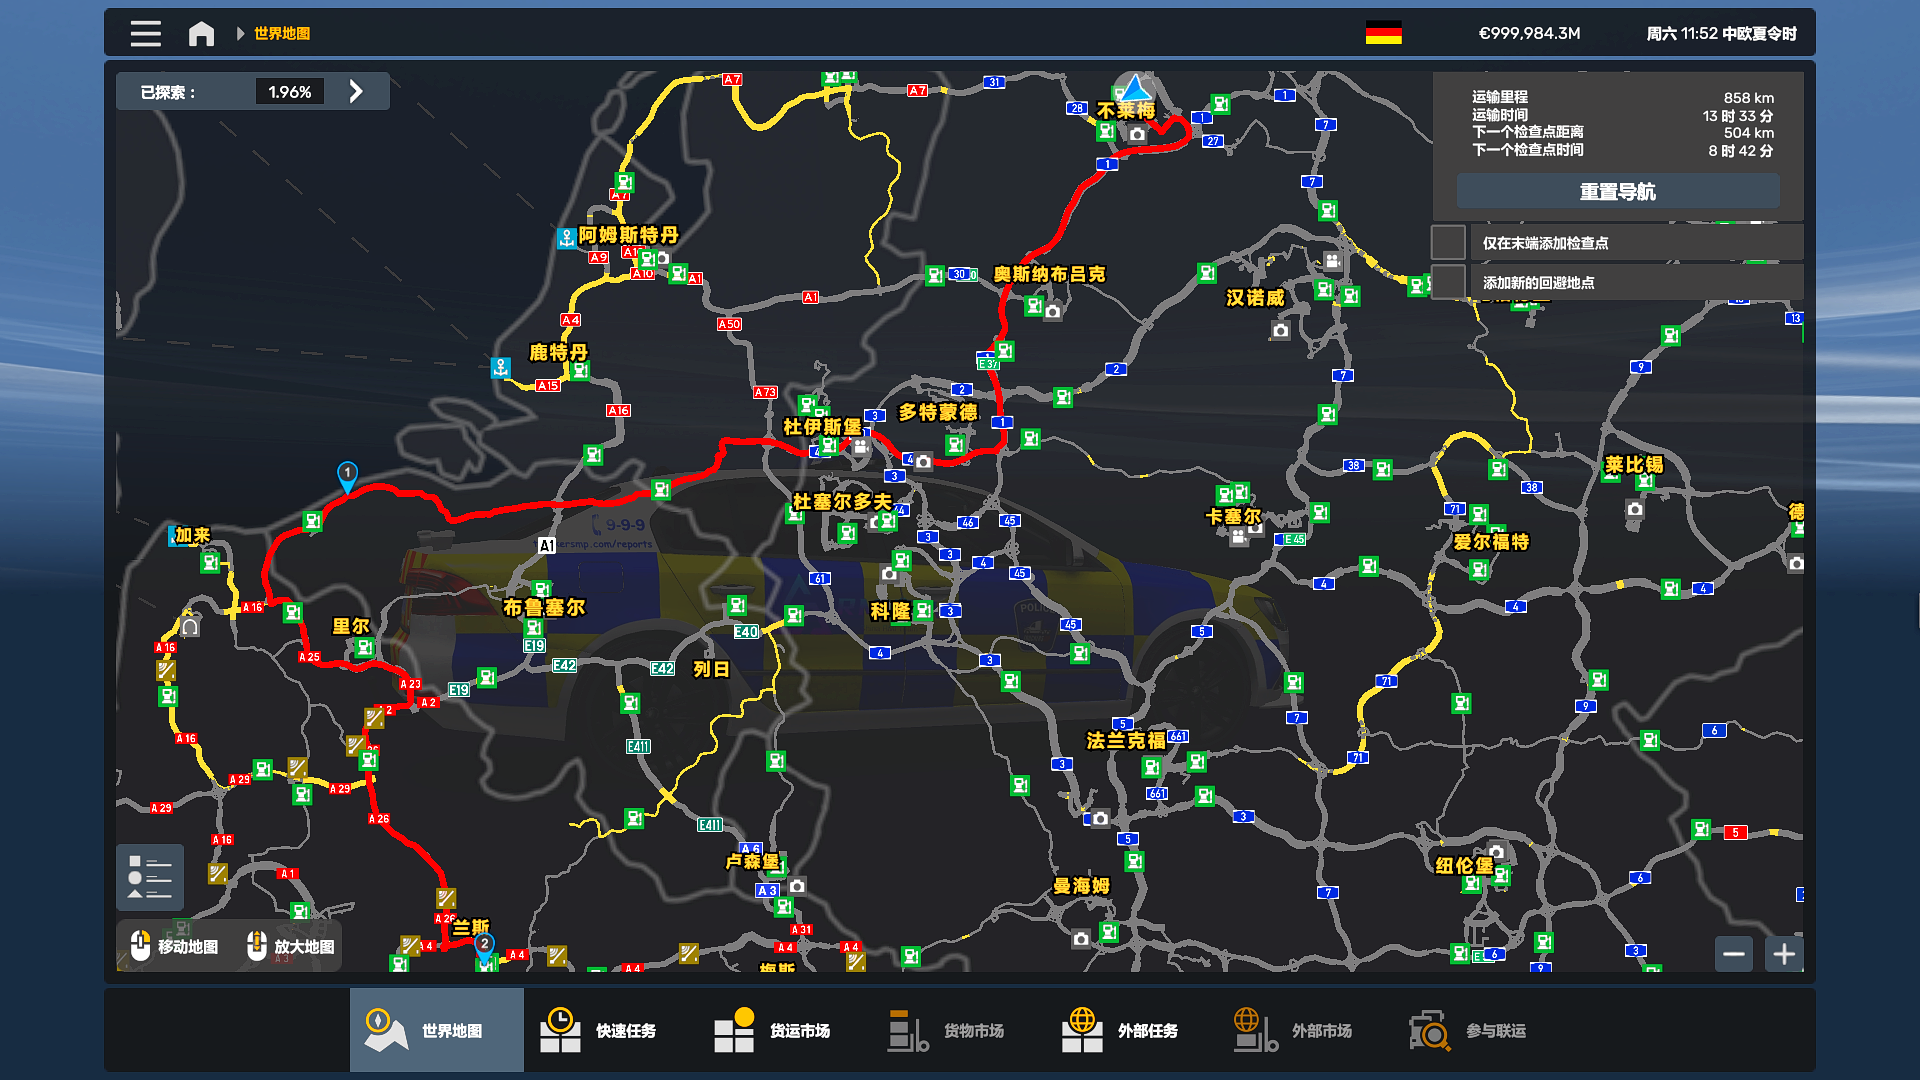Click the €999,984.3M money display
Screen dimensions: 1920x1080
coord(1530,33)
